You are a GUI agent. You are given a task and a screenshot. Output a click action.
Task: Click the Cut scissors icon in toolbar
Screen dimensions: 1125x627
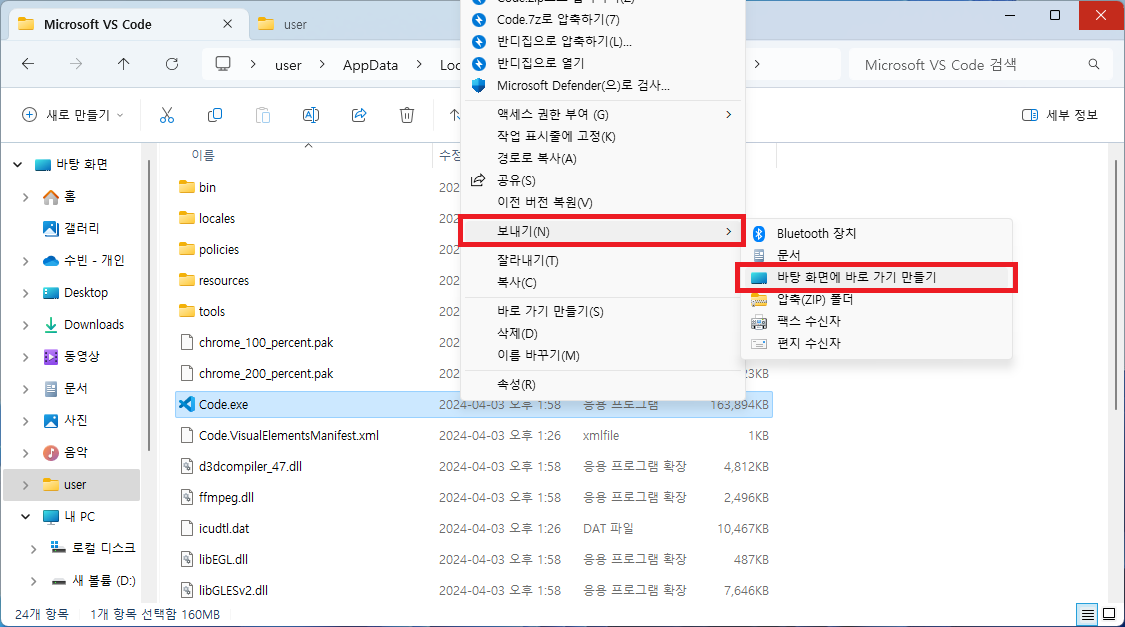pos(166,115)
